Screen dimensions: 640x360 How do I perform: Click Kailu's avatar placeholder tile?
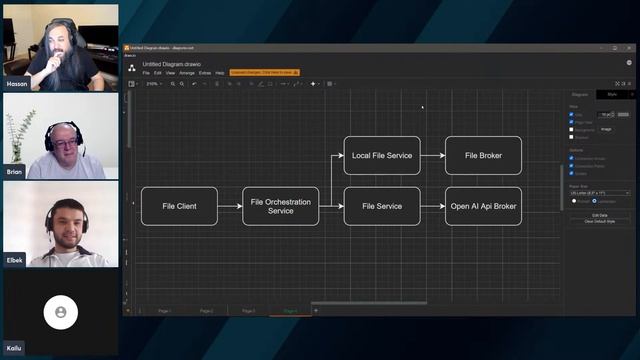click(x=61, y=312)
